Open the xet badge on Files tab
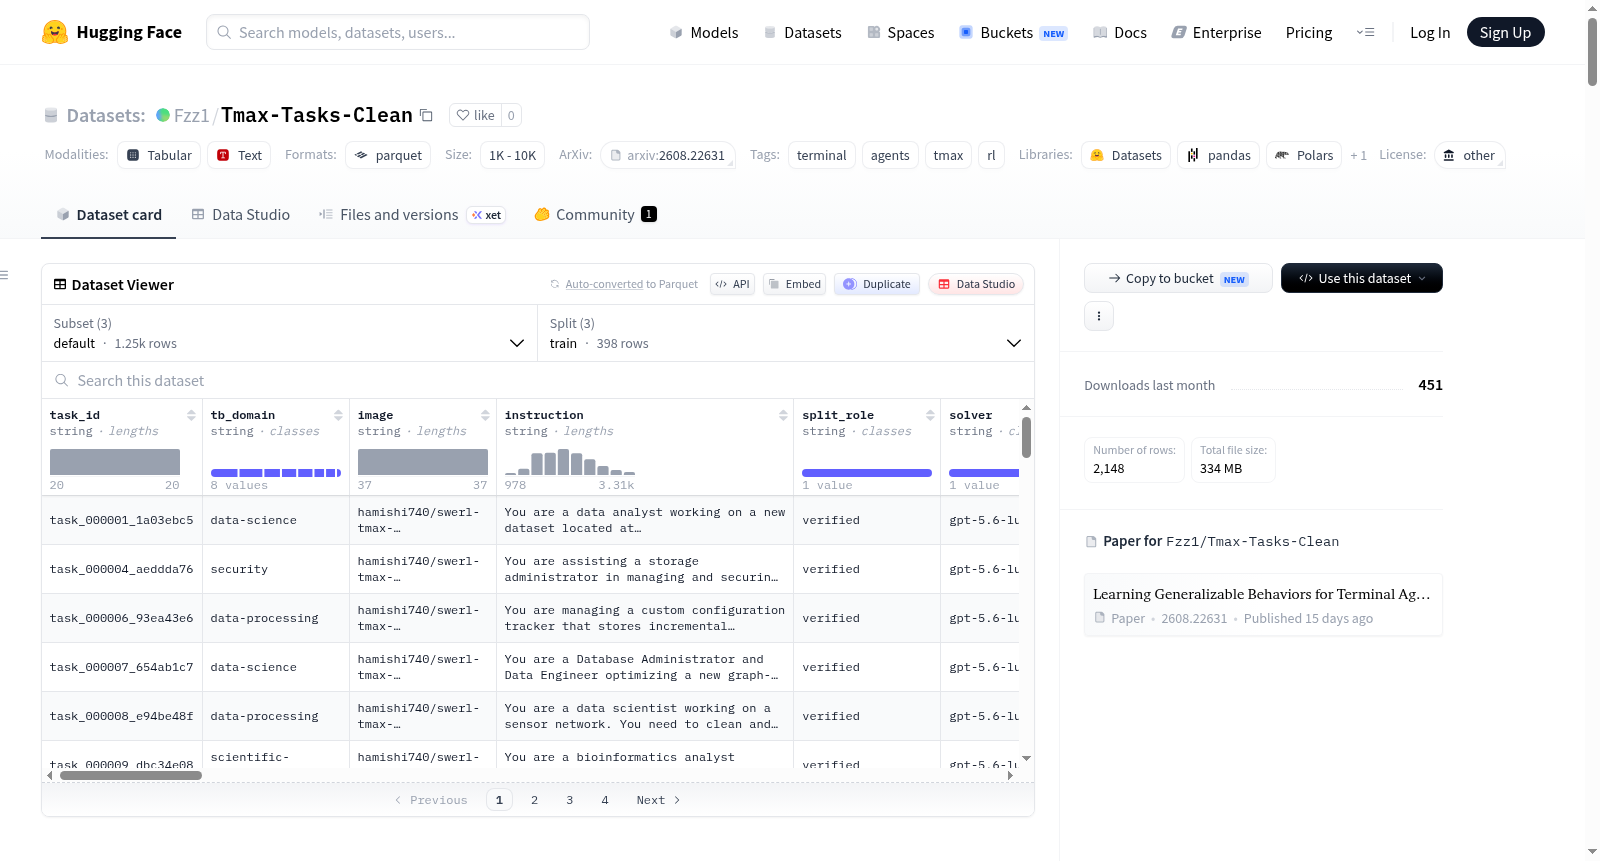The width and height of the screenshot is (1600, 861). coord(487,215)
